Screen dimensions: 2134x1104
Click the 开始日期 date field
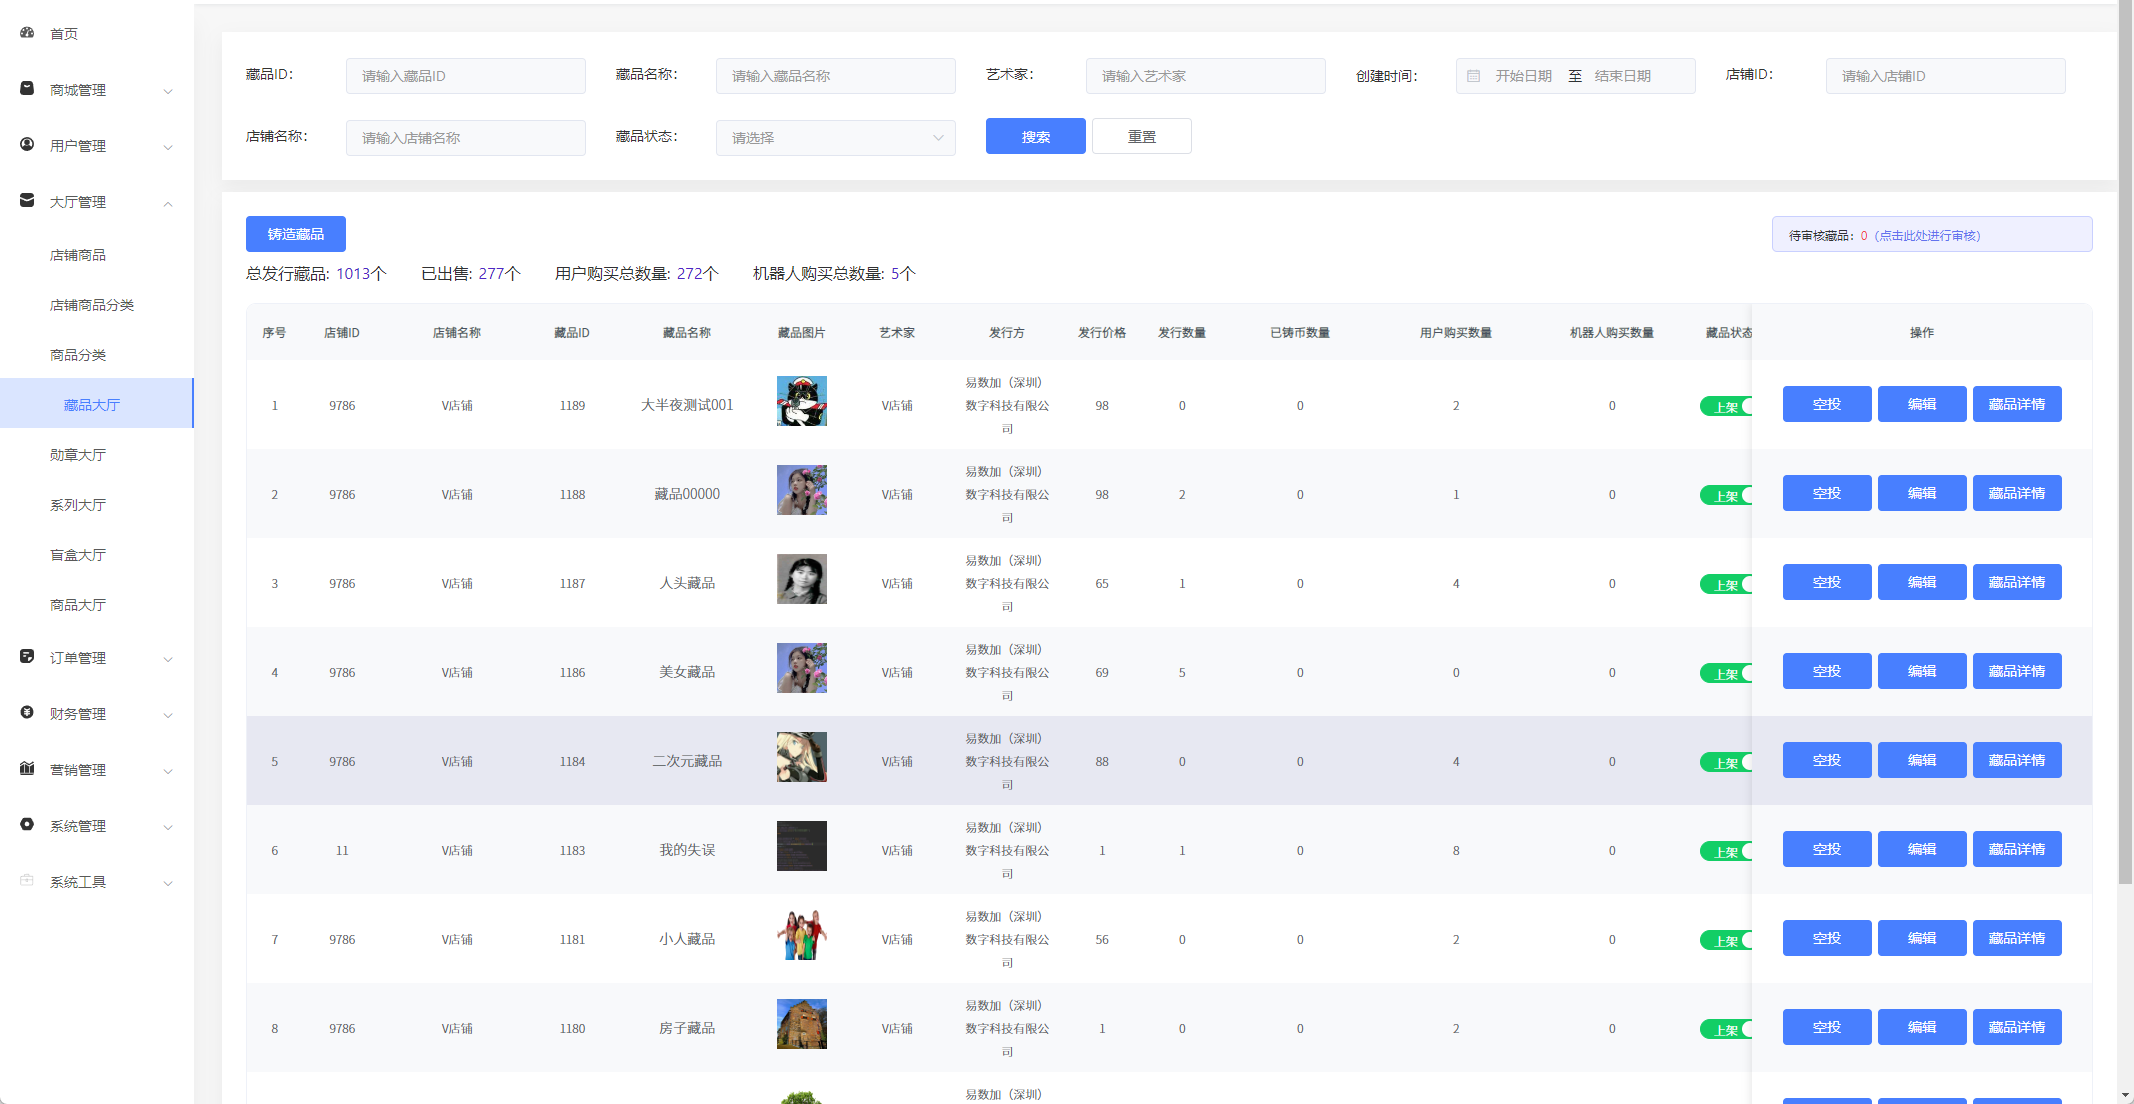1524,76
